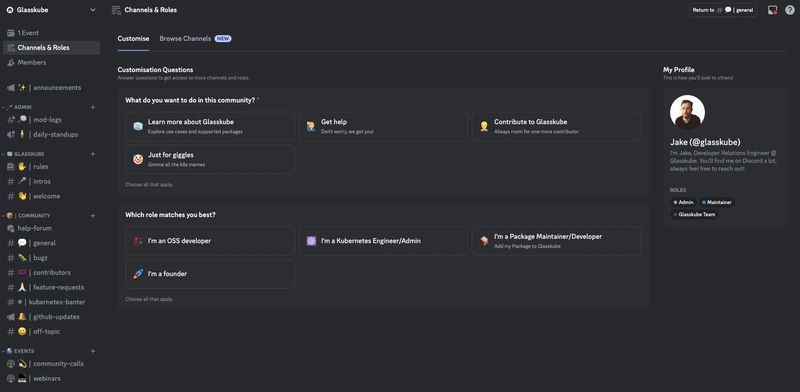Open the welcome channel
This screenshot has width=800, height=392.
pos(51,196)
